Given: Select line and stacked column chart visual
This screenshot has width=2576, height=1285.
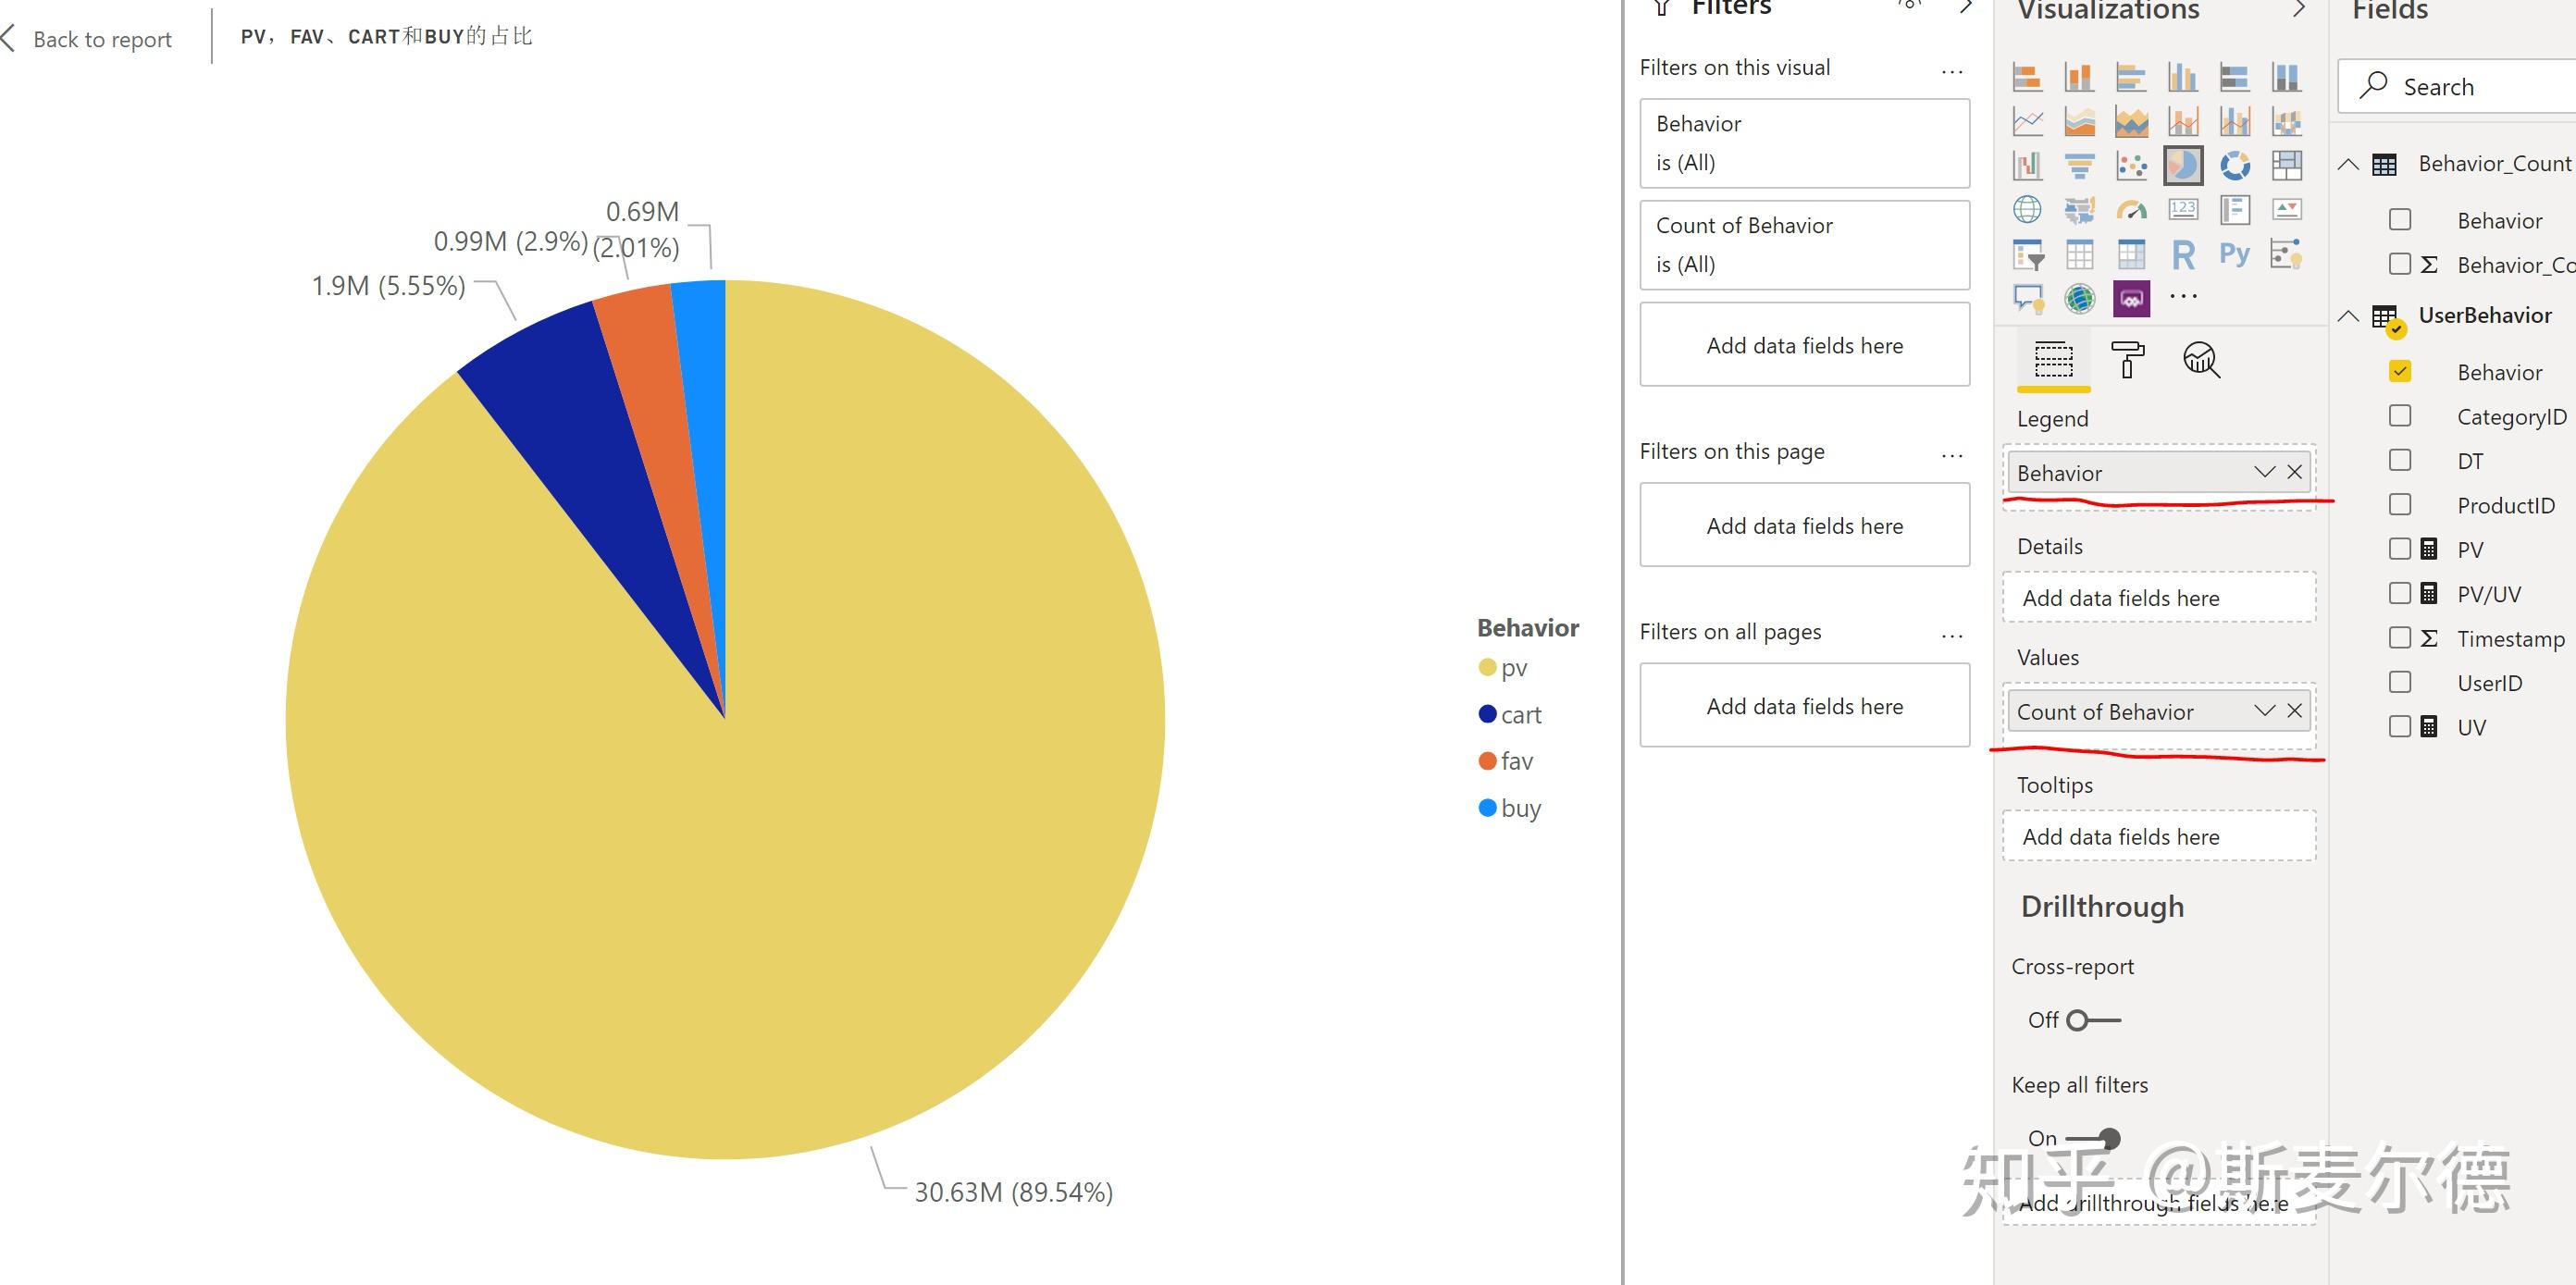Looking at the screenshot, I should coord(2183,122).
